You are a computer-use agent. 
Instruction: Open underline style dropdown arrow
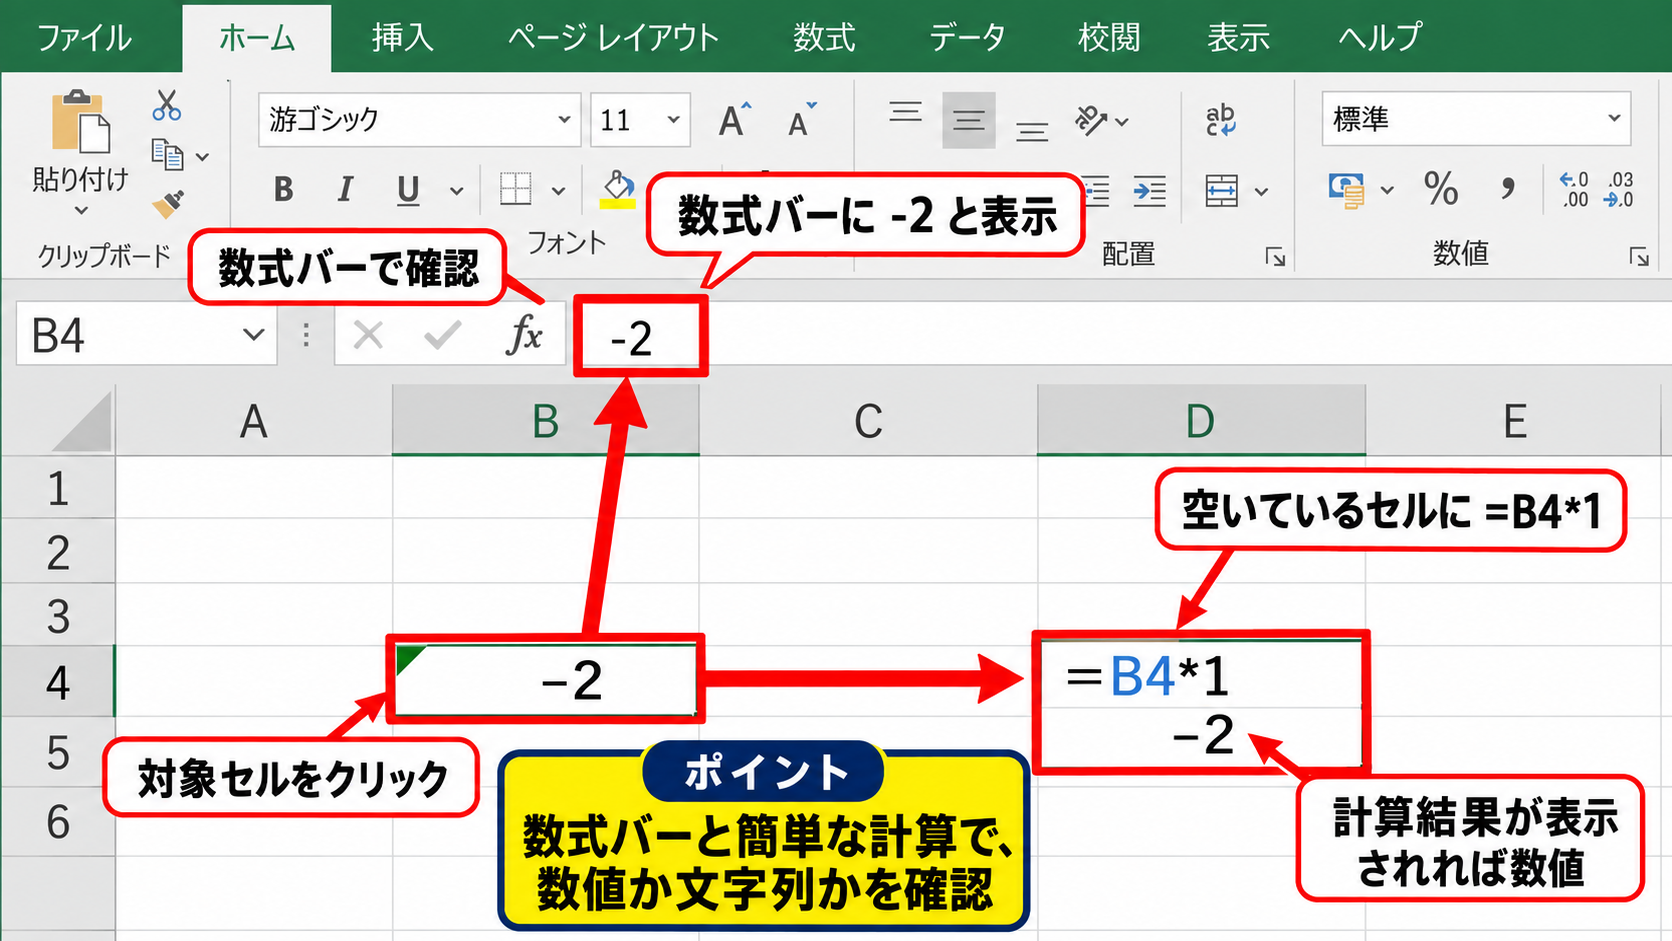point(456,190)
